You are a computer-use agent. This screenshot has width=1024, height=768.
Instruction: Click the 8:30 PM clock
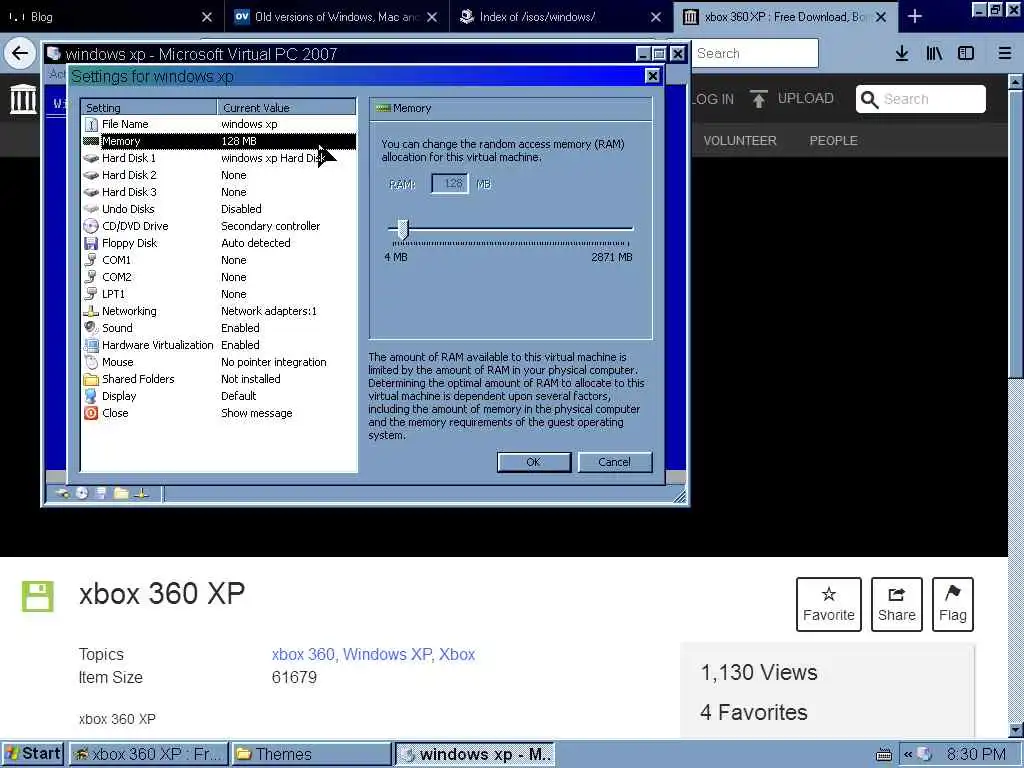coord(976,754)
